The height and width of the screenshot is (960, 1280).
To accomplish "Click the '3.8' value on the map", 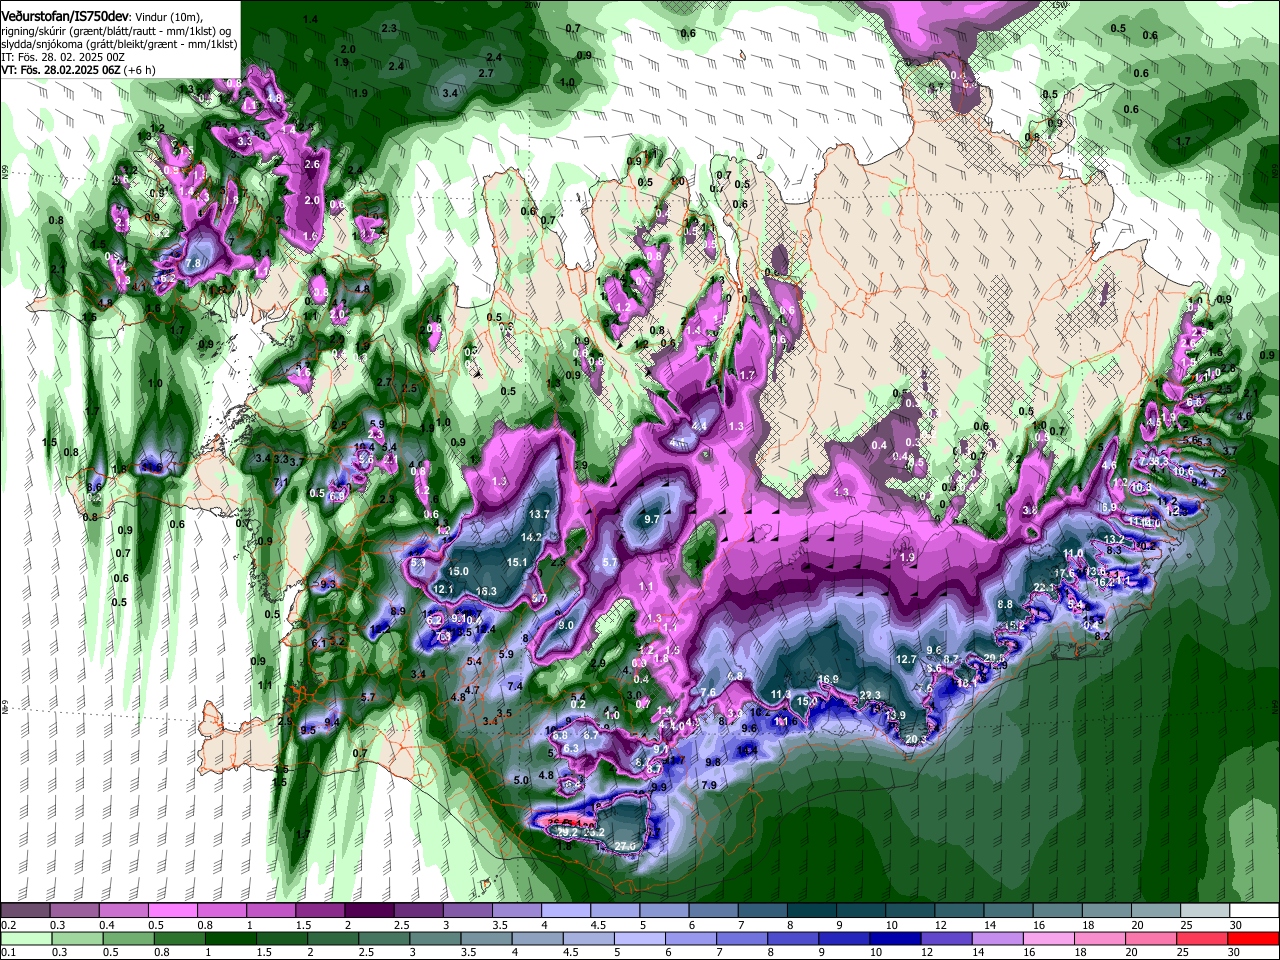I will 1030,510.
